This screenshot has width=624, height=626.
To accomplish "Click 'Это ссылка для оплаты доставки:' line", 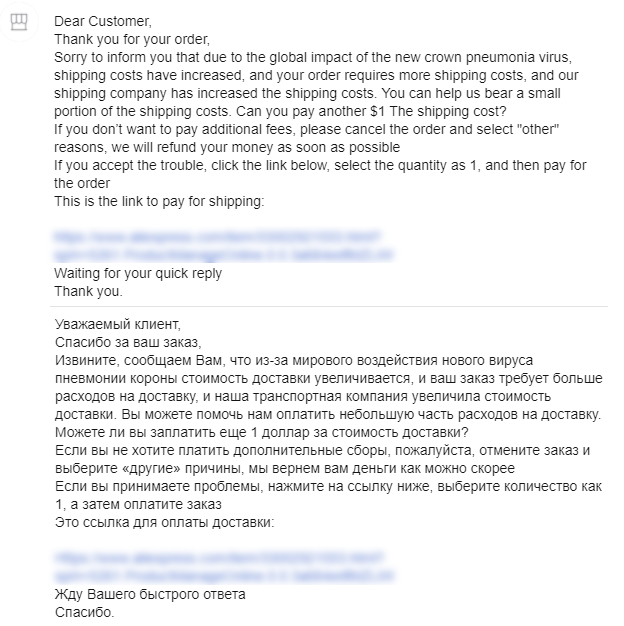I will (164, 522).
